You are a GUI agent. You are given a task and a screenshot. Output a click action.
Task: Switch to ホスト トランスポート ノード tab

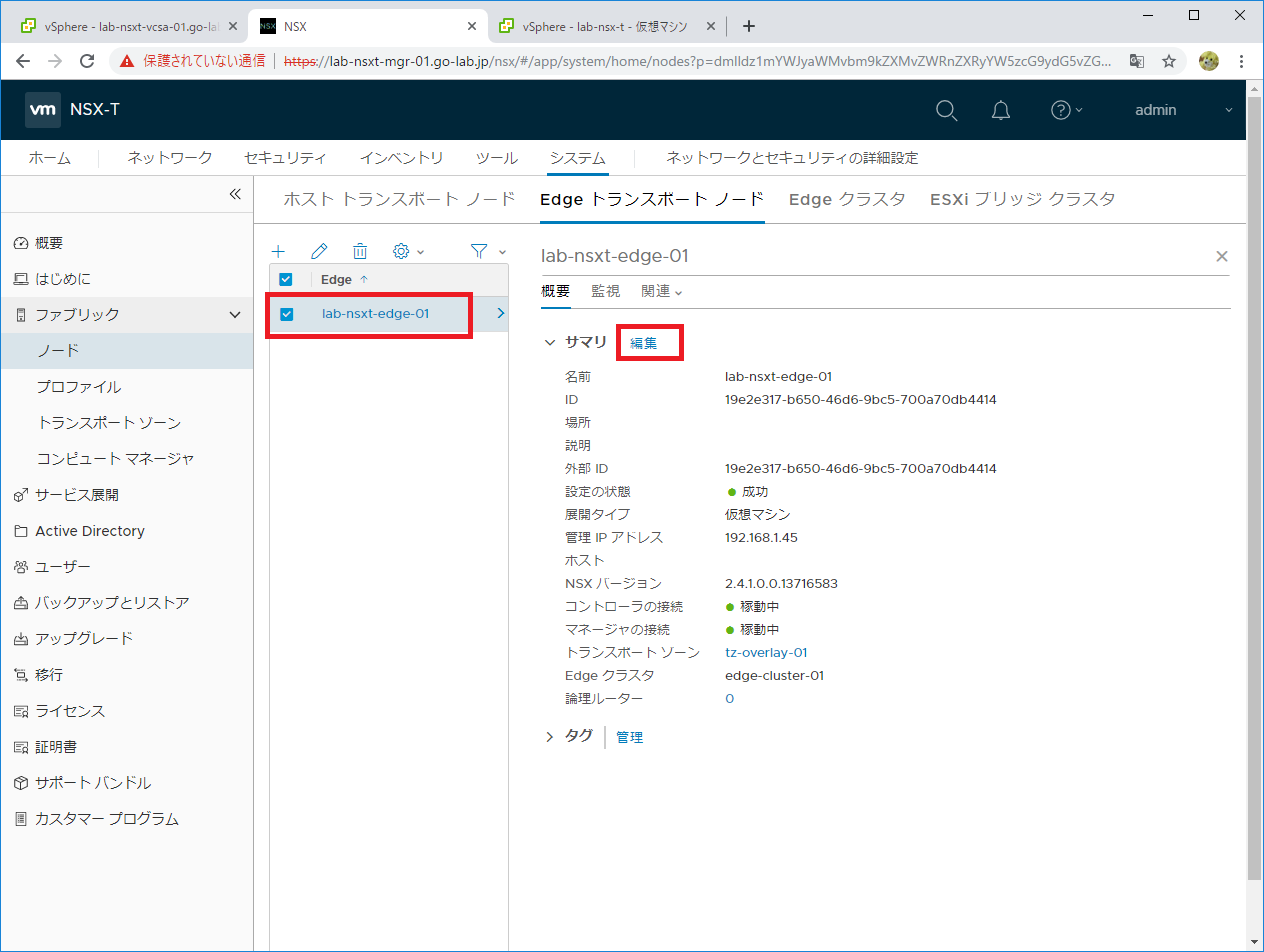click(400, 199)
